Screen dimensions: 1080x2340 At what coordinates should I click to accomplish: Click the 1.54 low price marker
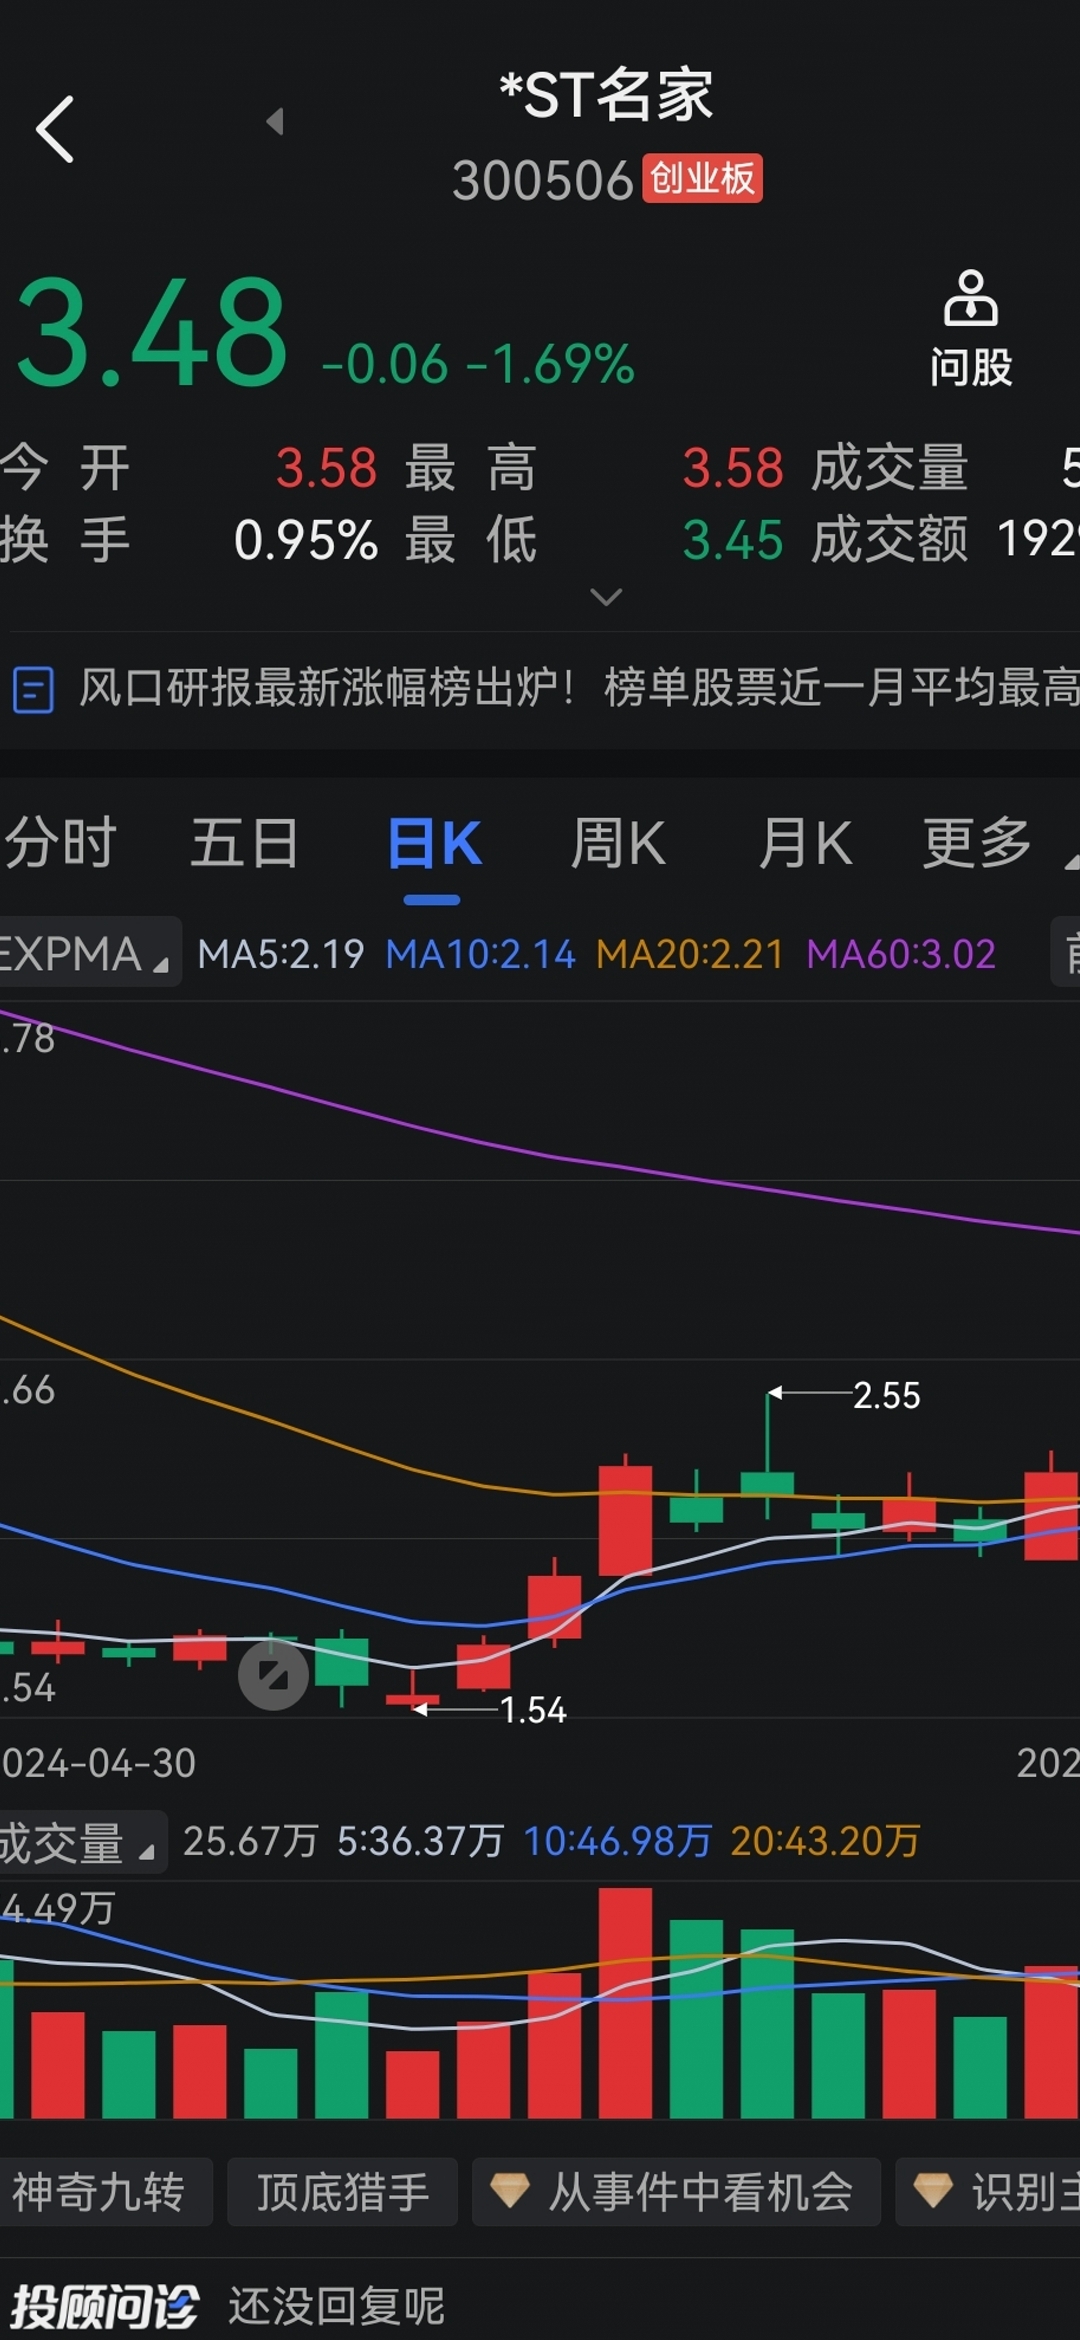533,1710
